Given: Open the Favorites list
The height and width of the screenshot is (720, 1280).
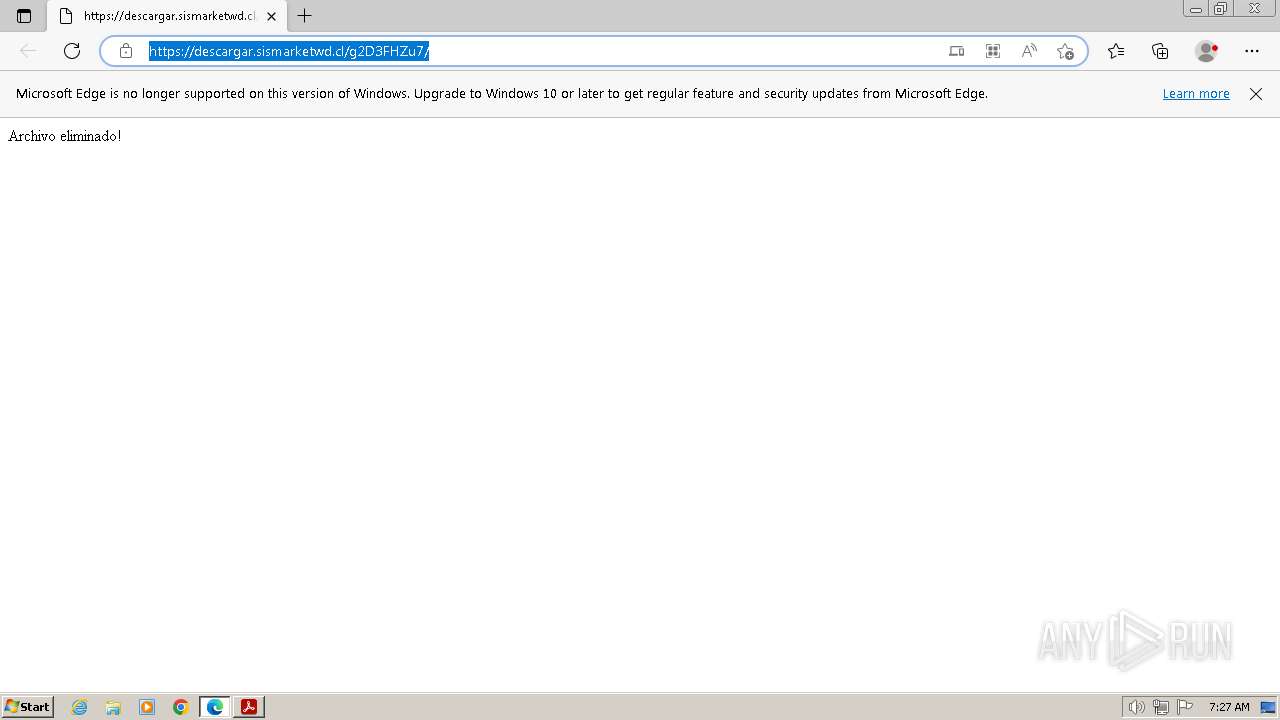Looking at the screenshot, I should click(1116, 51).
